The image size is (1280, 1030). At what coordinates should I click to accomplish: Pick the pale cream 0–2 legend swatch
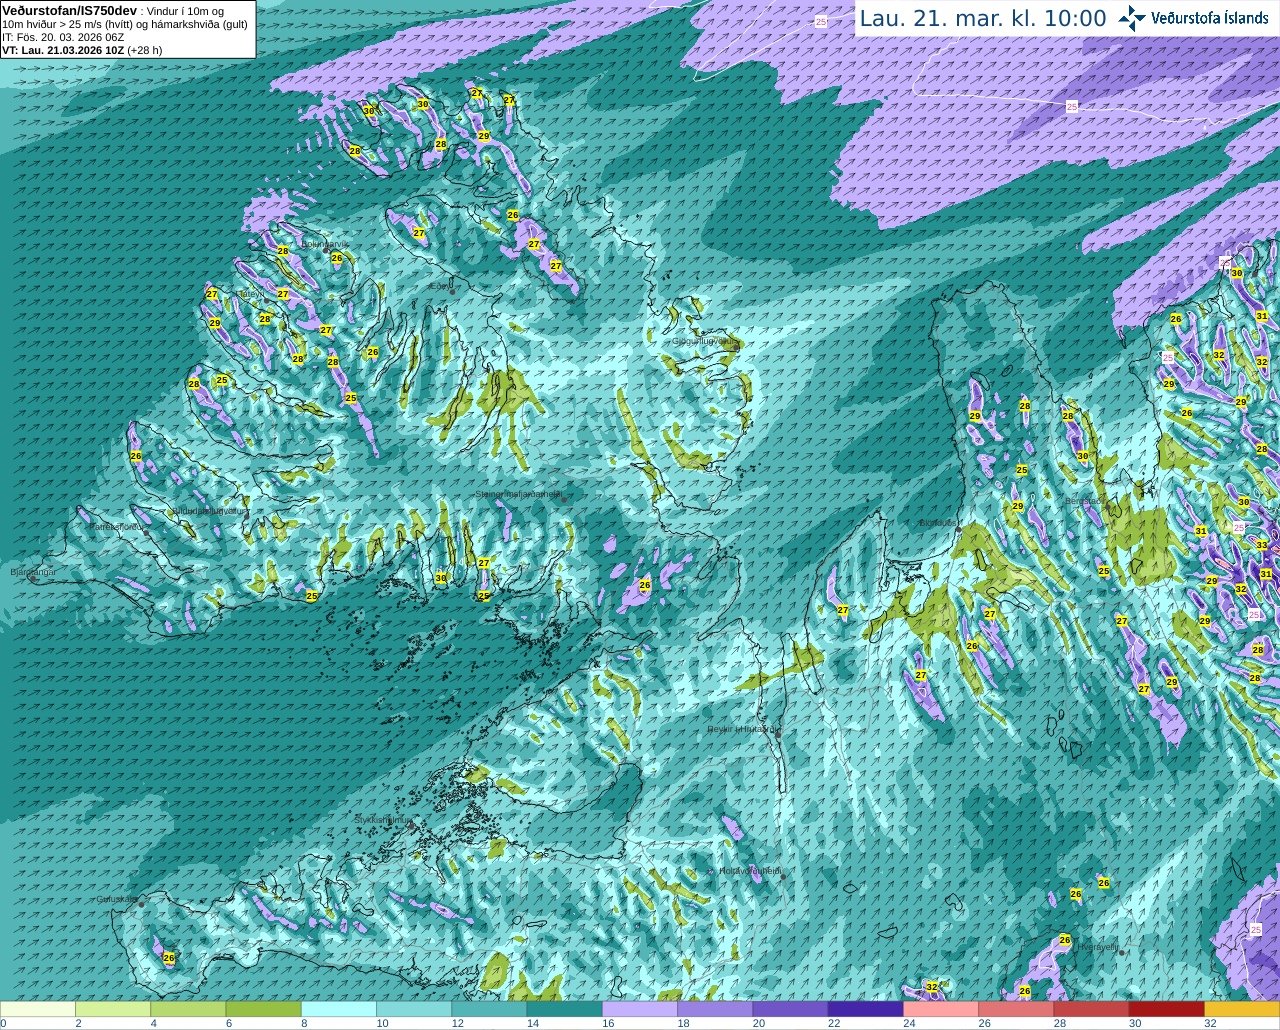coord(38,1009)
